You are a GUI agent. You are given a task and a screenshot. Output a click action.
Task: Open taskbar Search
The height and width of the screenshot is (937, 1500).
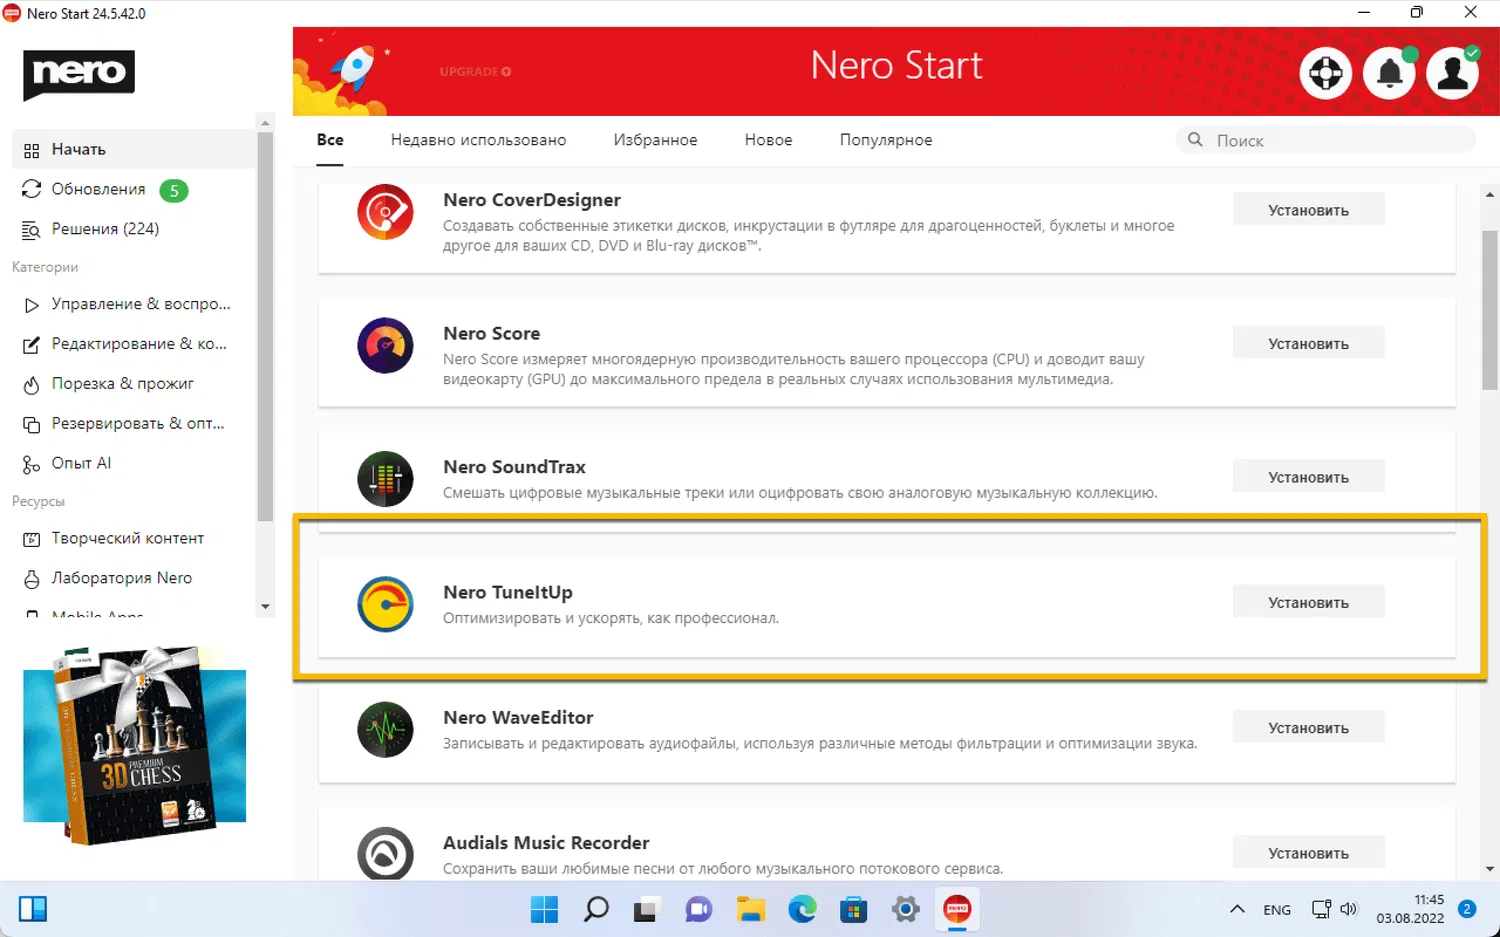596,910
